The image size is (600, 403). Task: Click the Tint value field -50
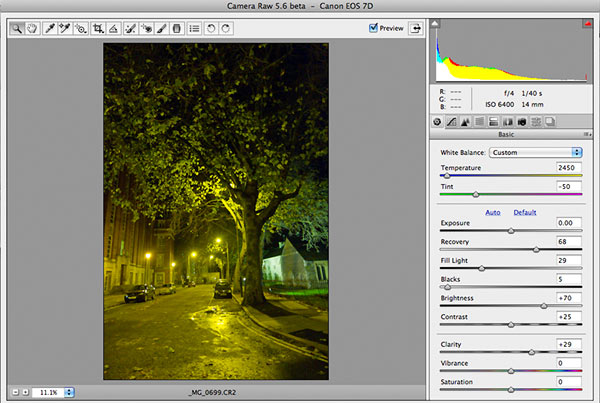point(569,186)
